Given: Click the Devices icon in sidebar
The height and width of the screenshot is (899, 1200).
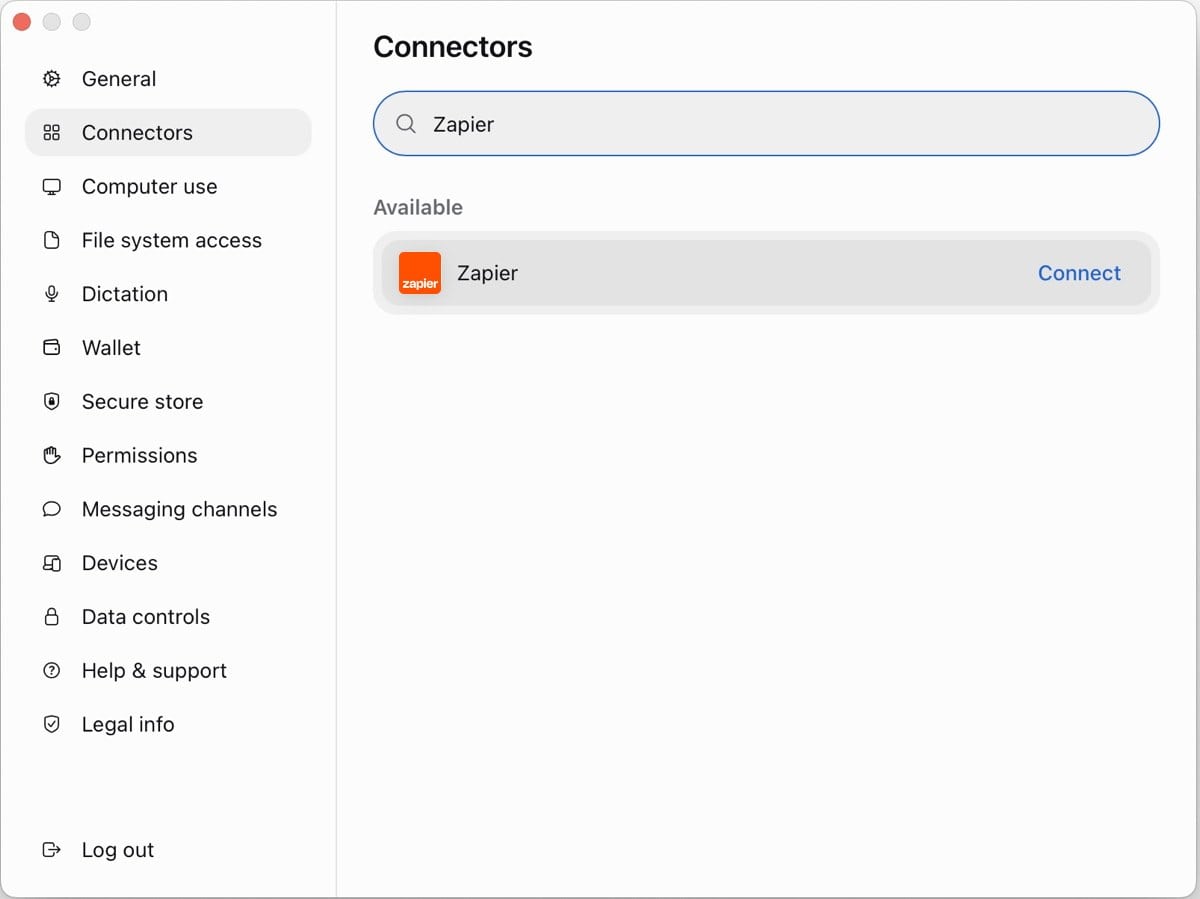Looking at the screenshot, I should [x=52, y=563].
